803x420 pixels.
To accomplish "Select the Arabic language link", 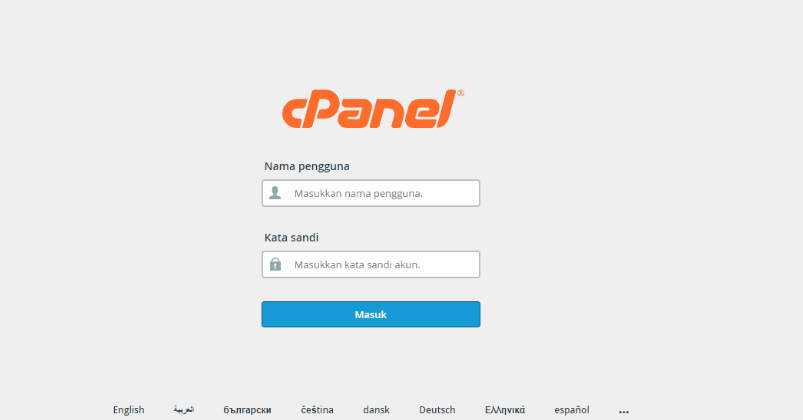I will pos(184,410).
